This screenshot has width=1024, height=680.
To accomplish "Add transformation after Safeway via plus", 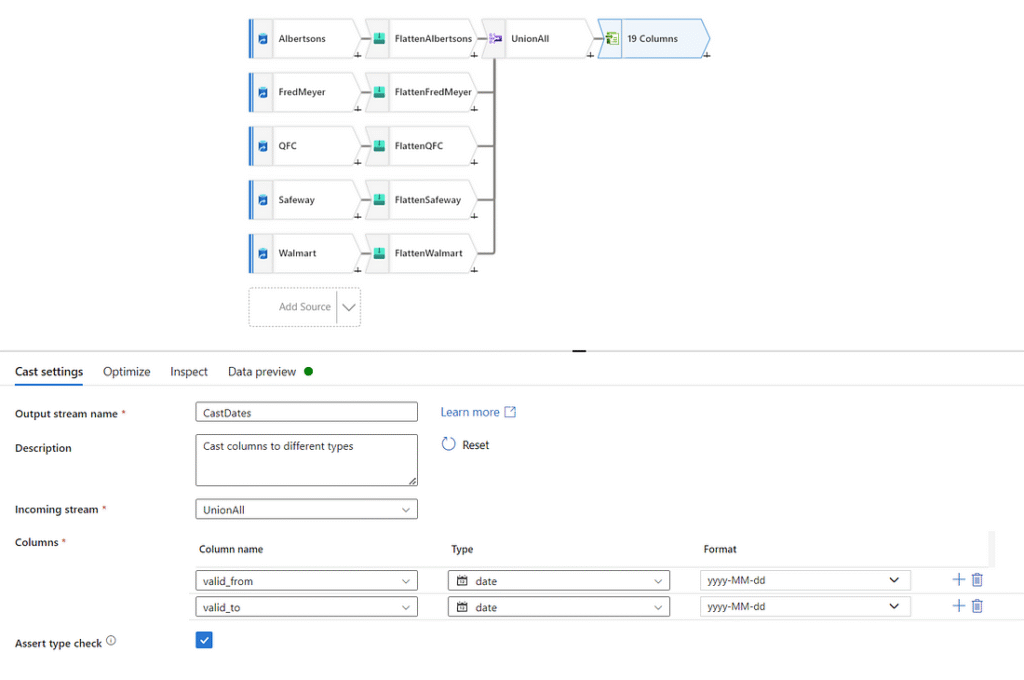I will [x=357, y=216].
